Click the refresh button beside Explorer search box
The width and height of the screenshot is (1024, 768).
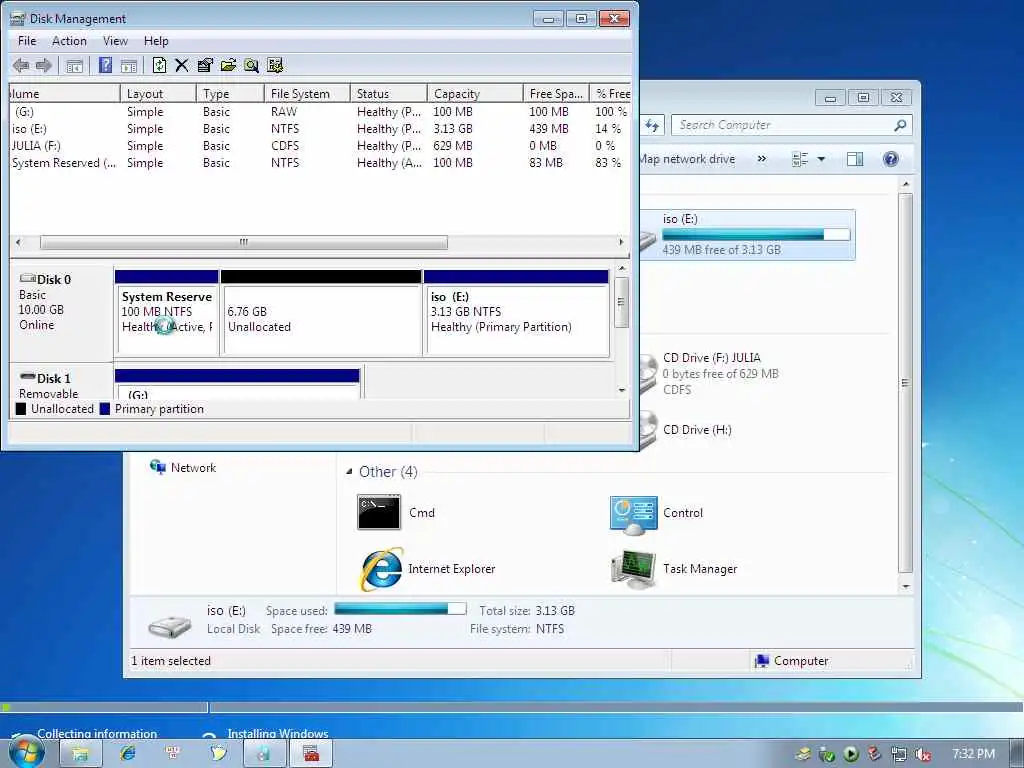652,125
